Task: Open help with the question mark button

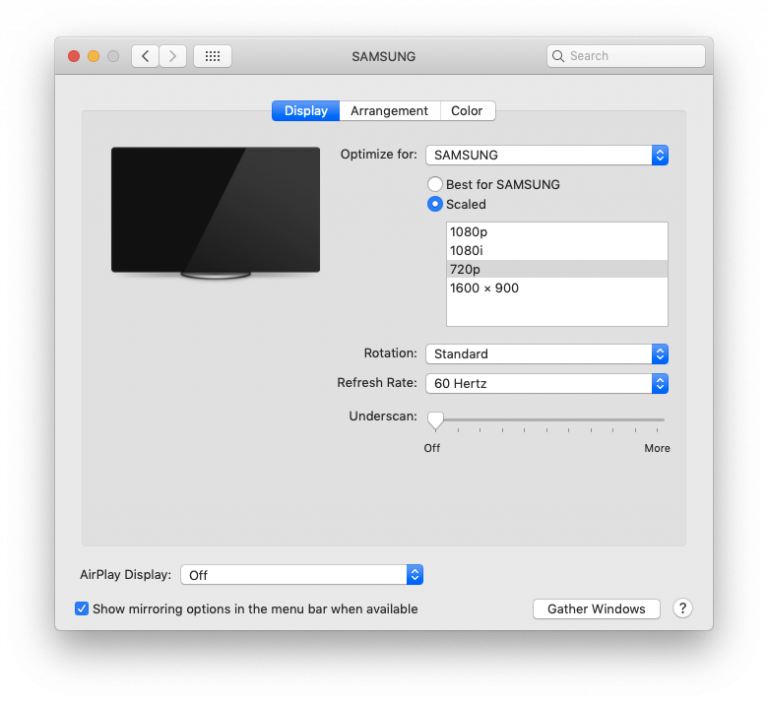Action: [682, 608]
